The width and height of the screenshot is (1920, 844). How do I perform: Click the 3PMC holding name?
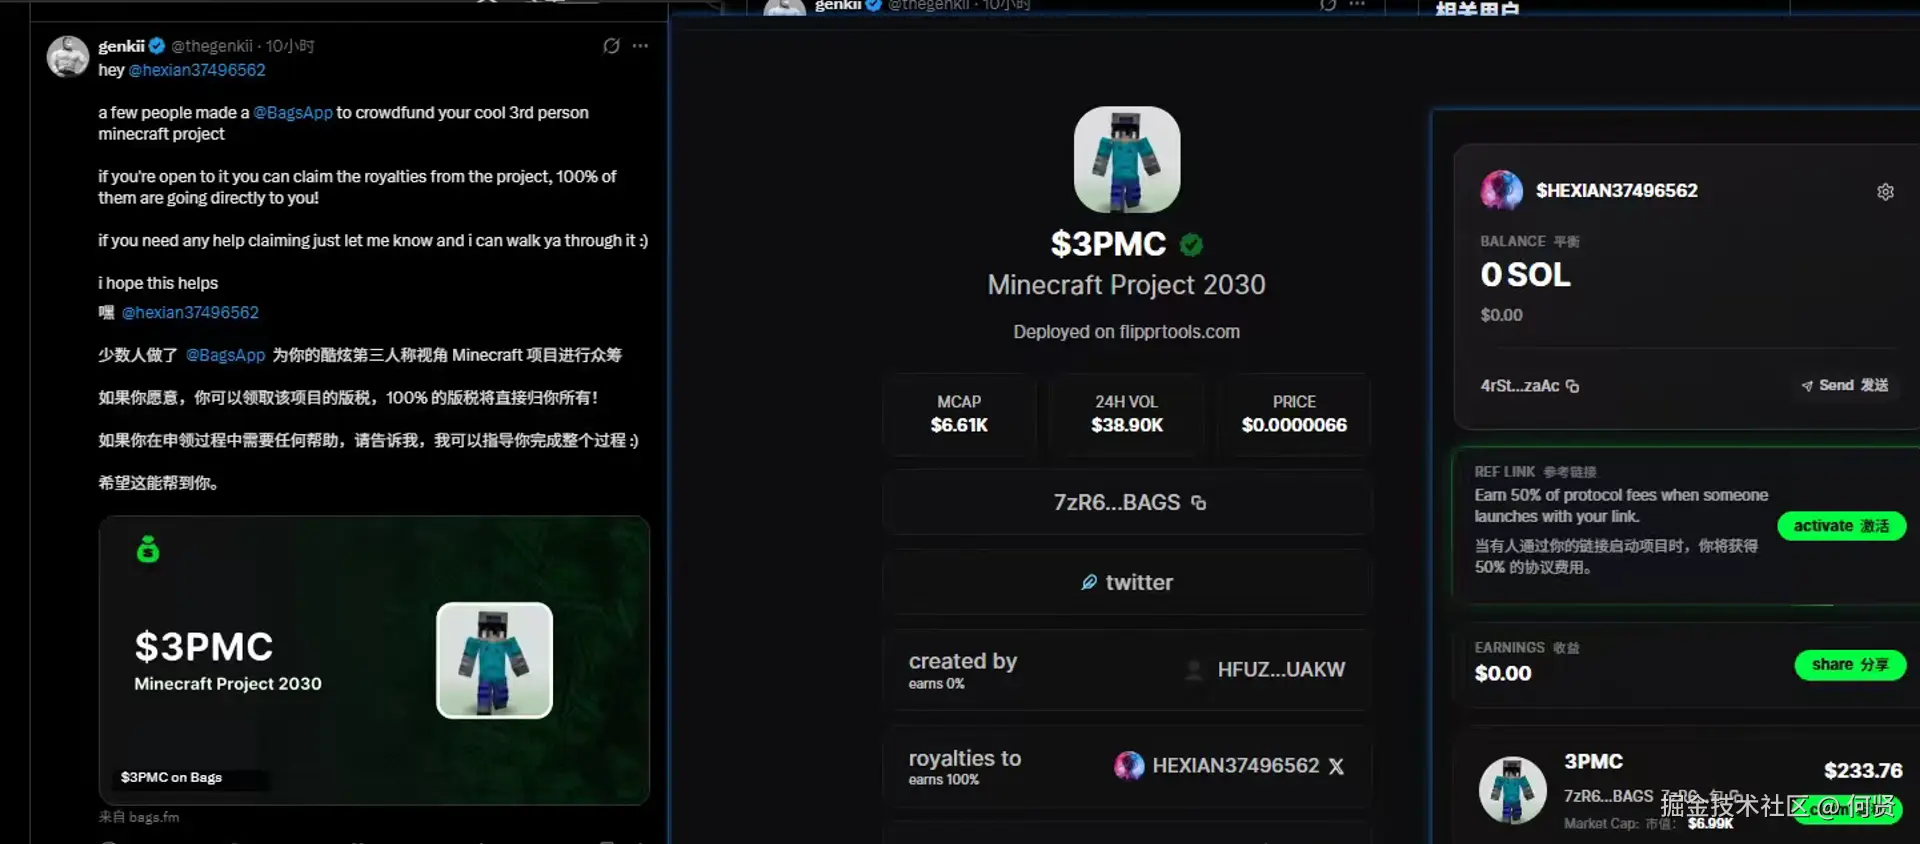tap(1594, 762)
